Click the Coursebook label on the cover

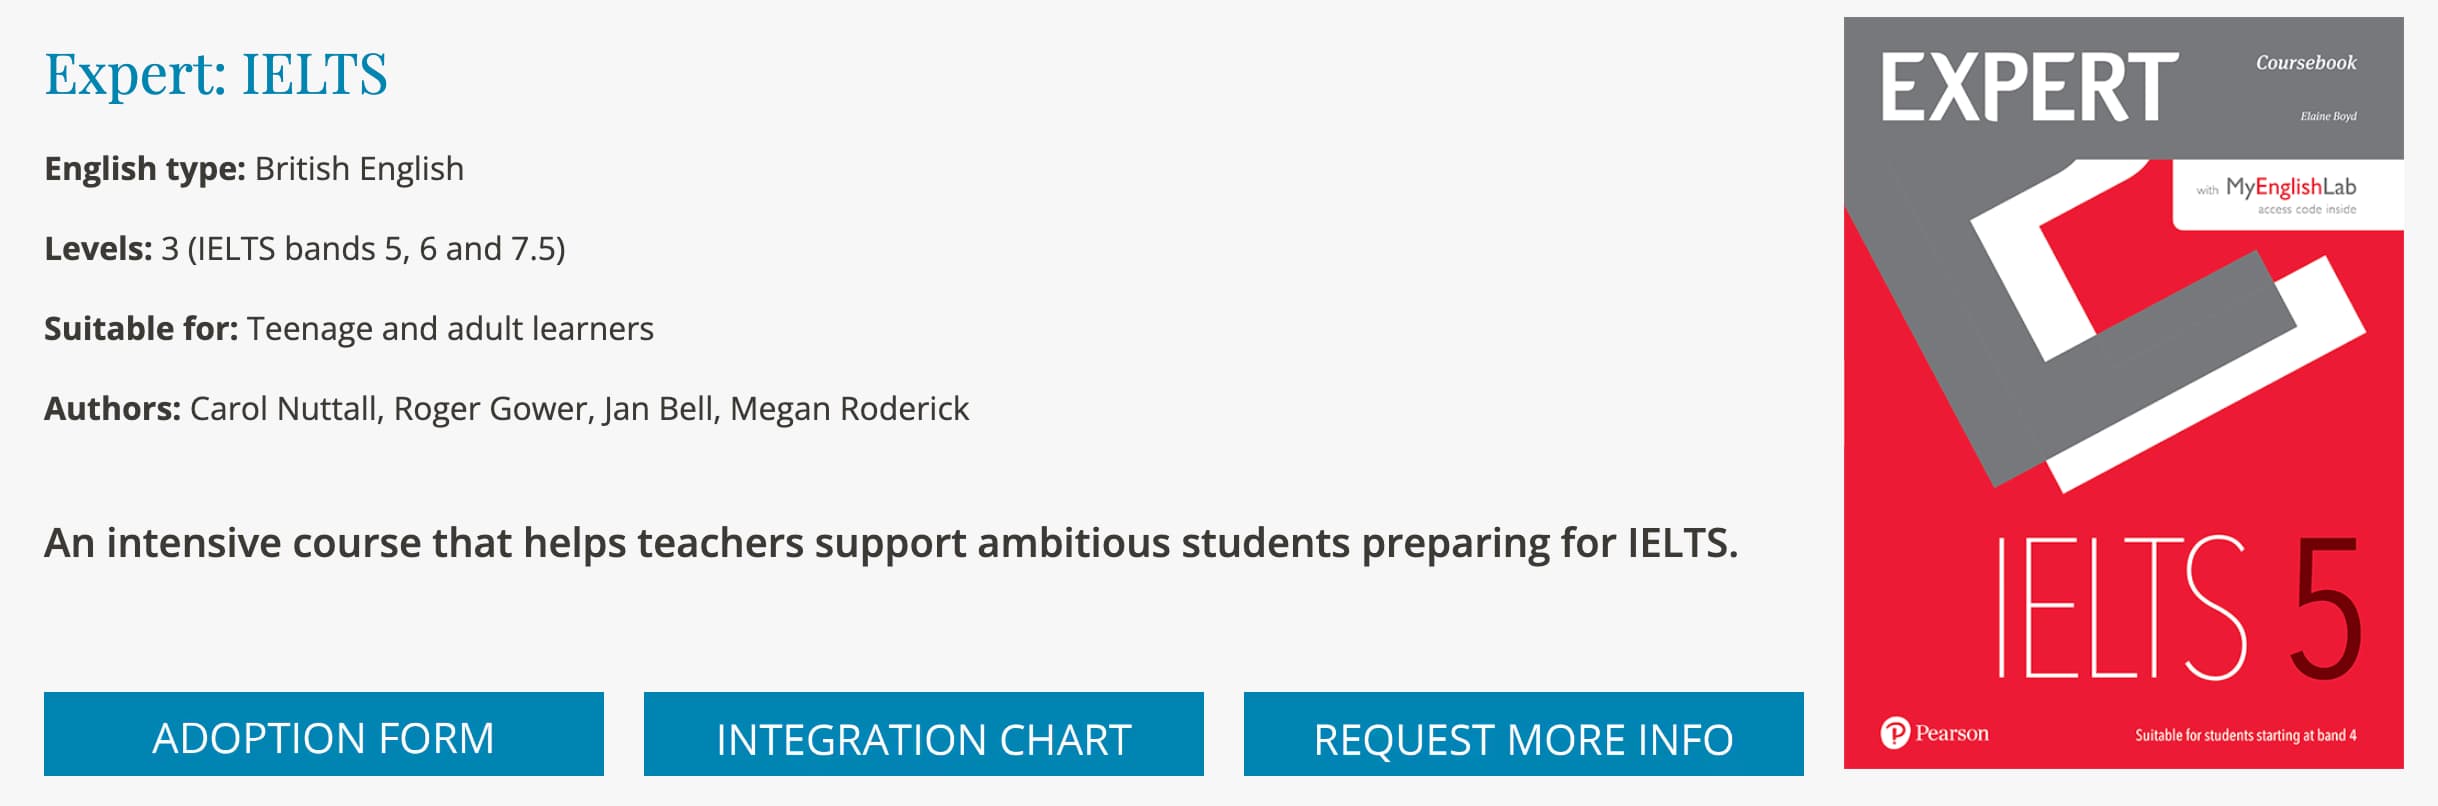2305,63
